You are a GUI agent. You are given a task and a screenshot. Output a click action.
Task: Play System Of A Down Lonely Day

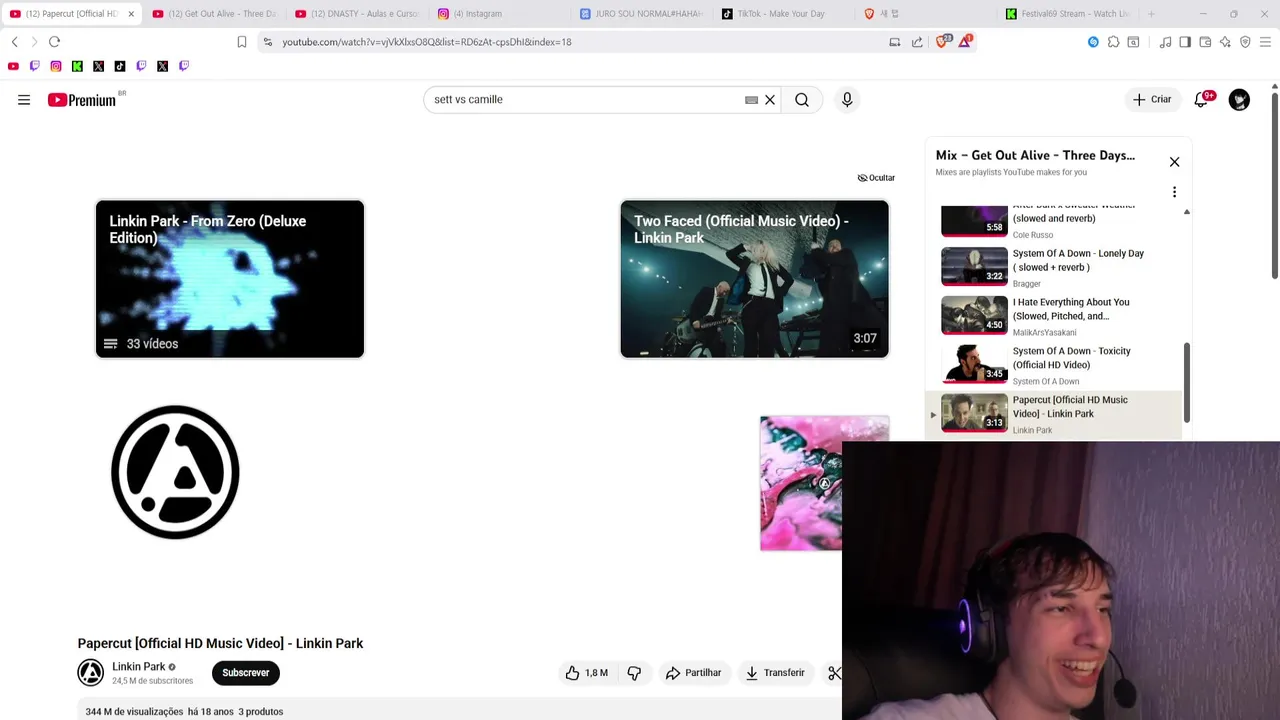pos(1060,267)
